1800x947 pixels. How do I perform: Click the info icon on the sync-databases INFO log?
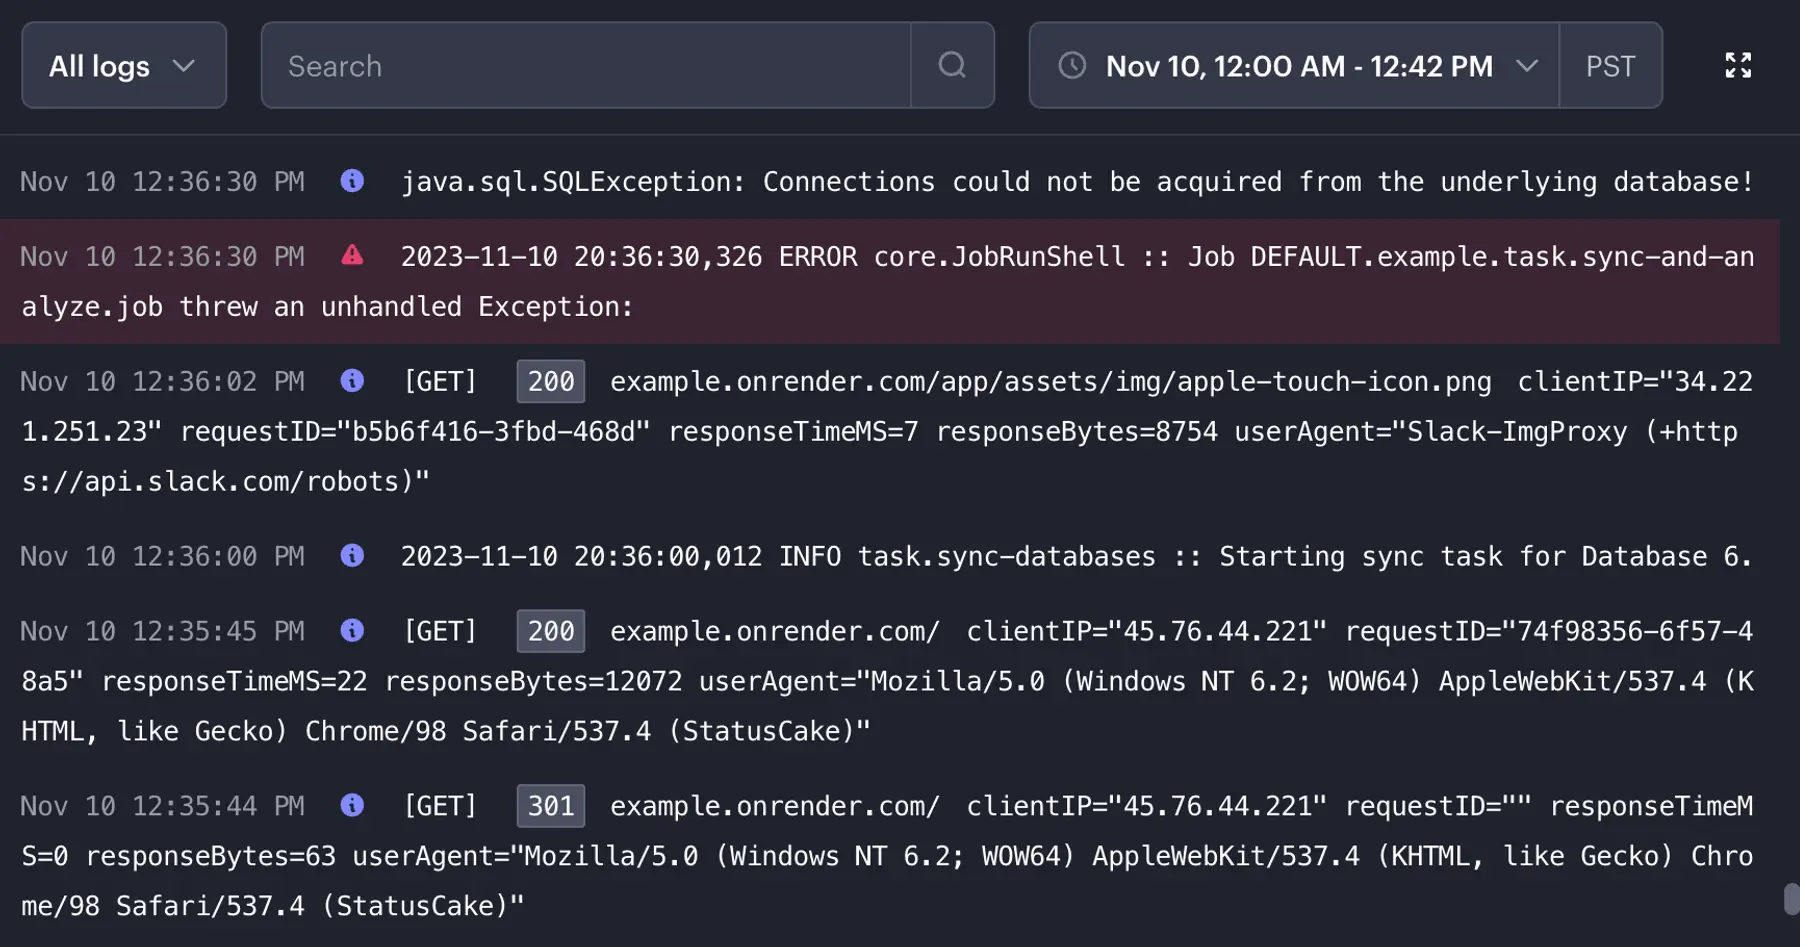(352, 556)
